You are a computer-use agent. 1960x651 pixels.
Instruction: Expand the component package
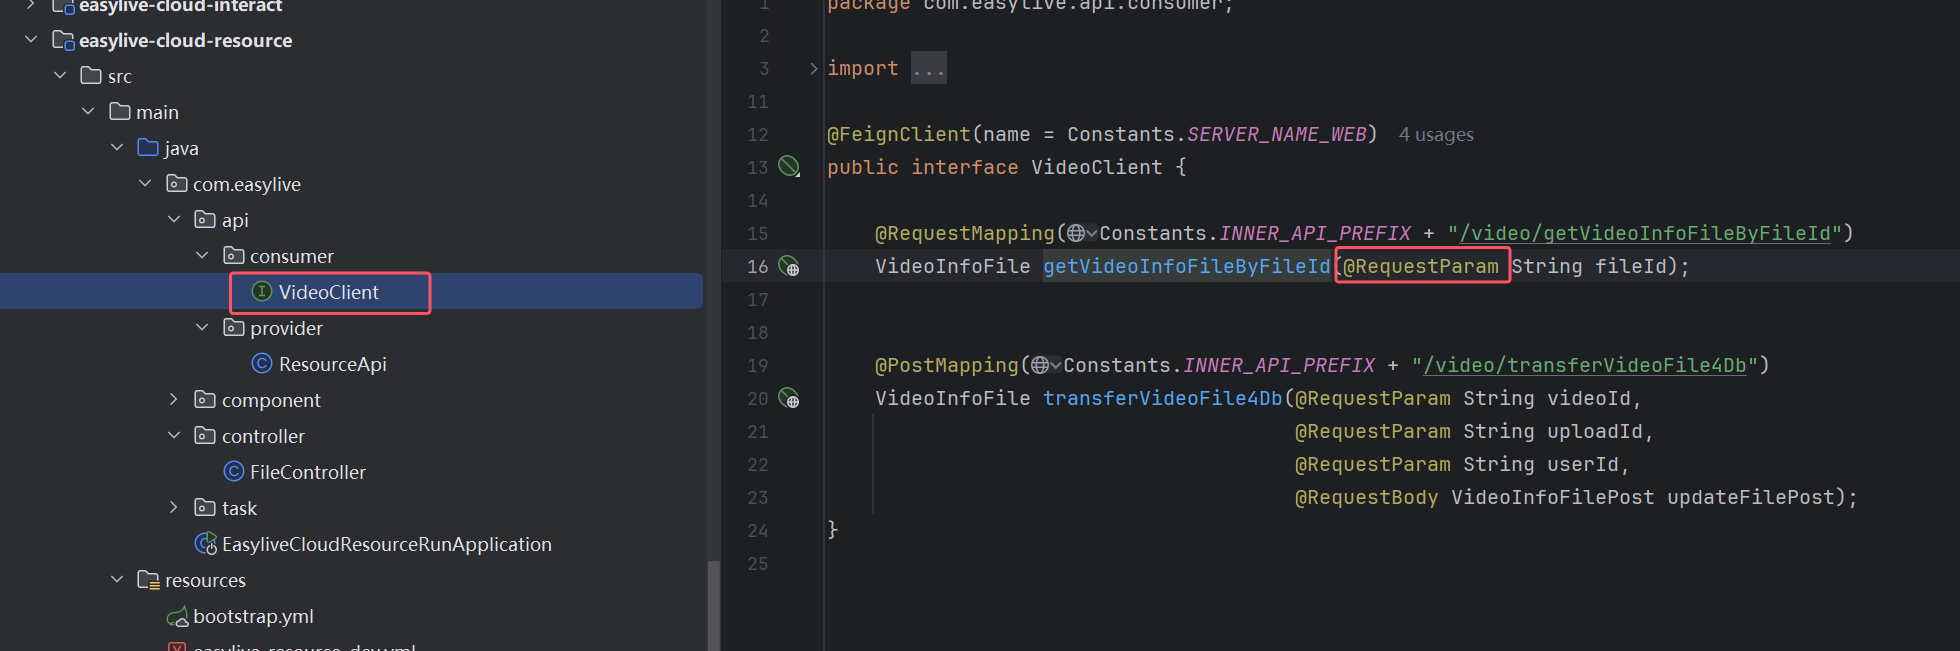(174, 400)
